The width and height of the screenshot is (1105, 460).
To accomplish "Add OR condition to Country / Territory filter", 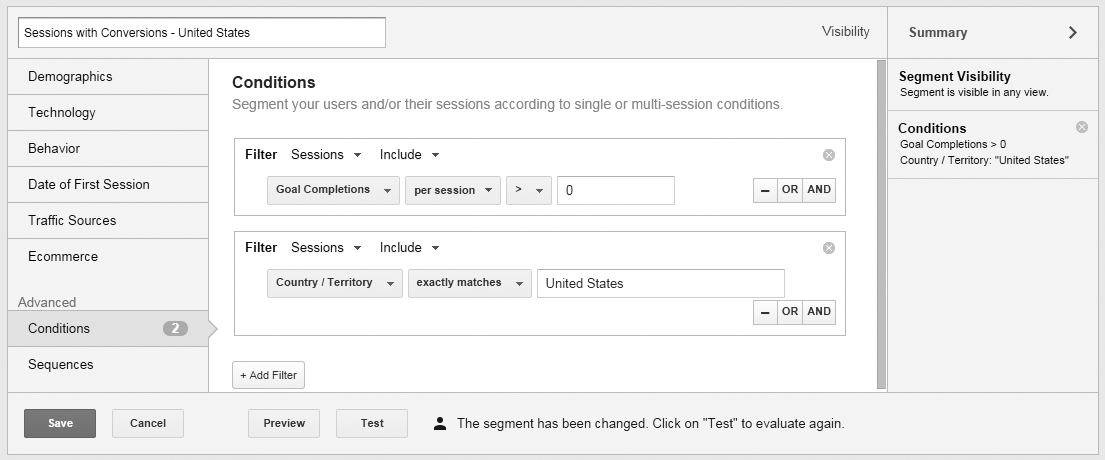I will 790,312.
